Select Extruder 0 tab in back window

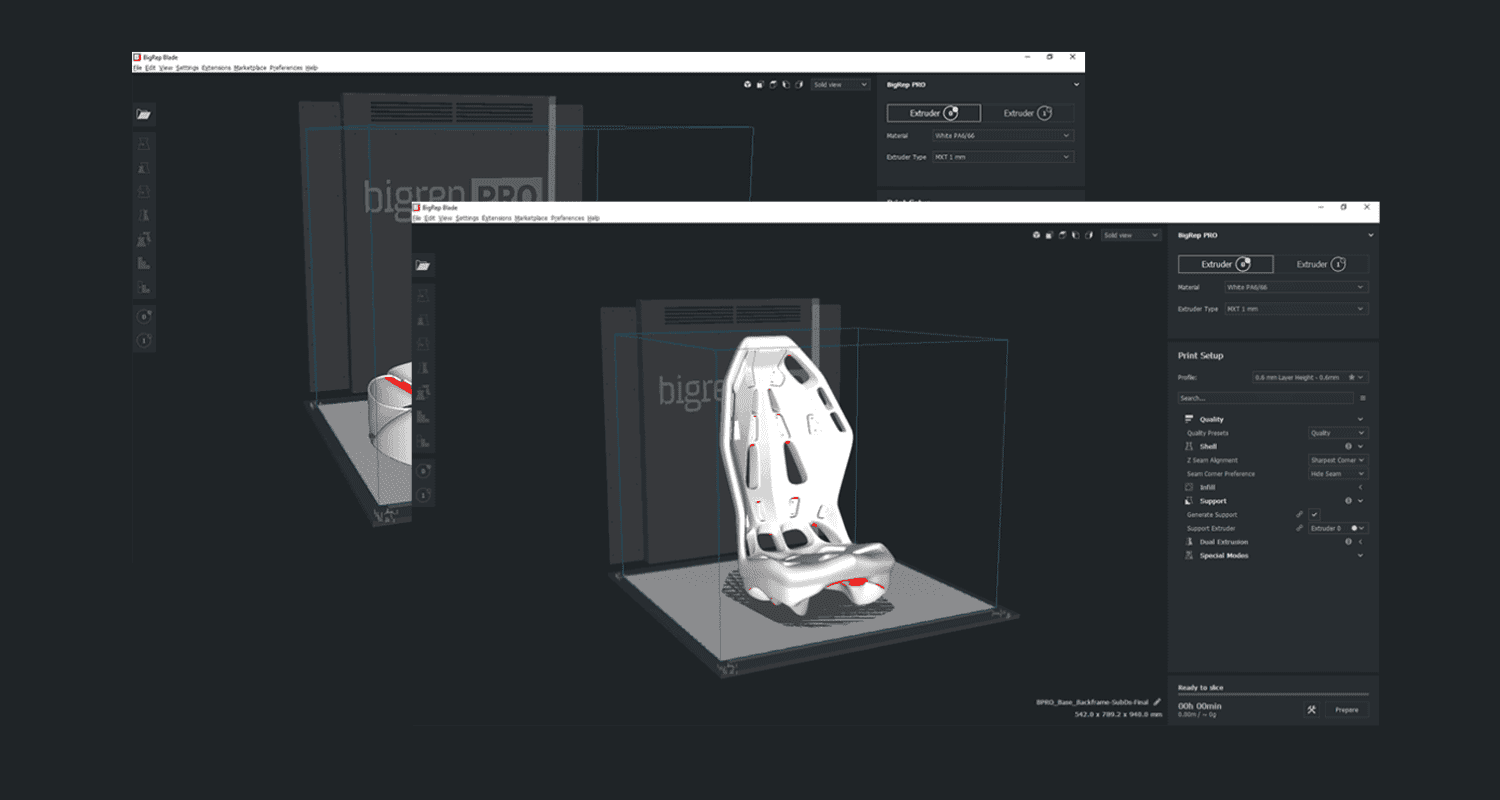934,113
